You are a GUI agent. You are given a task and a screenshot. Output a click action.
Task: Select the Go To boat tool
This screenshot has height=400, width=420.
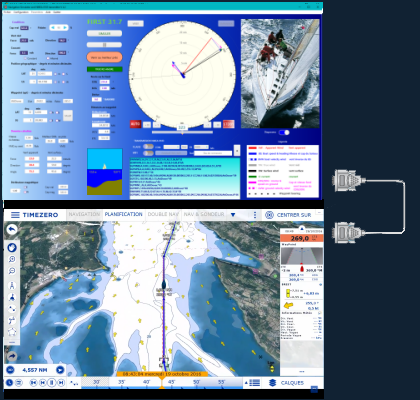(x=12, y=297)
